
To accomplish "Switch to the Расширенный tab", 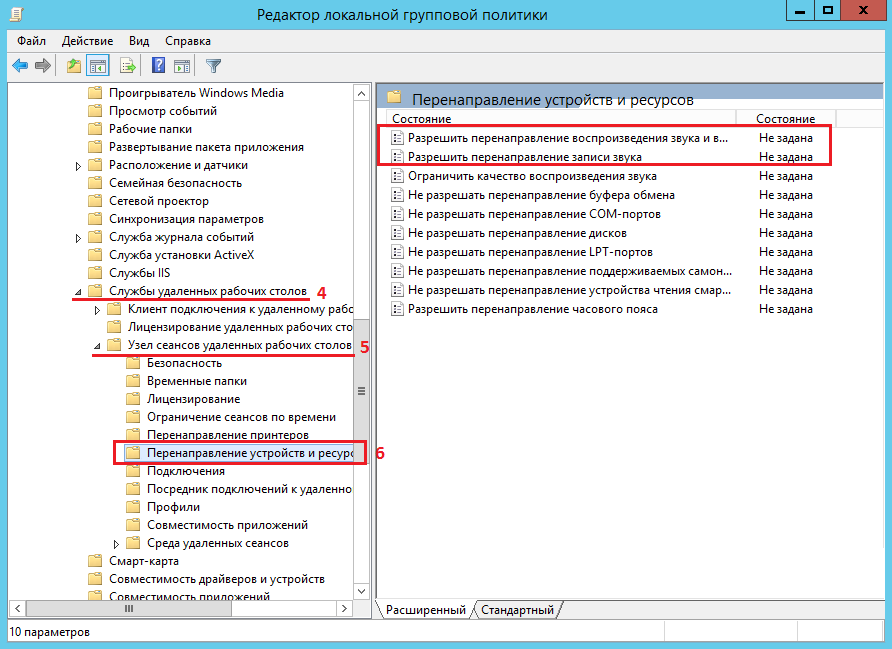I will 425,610.
